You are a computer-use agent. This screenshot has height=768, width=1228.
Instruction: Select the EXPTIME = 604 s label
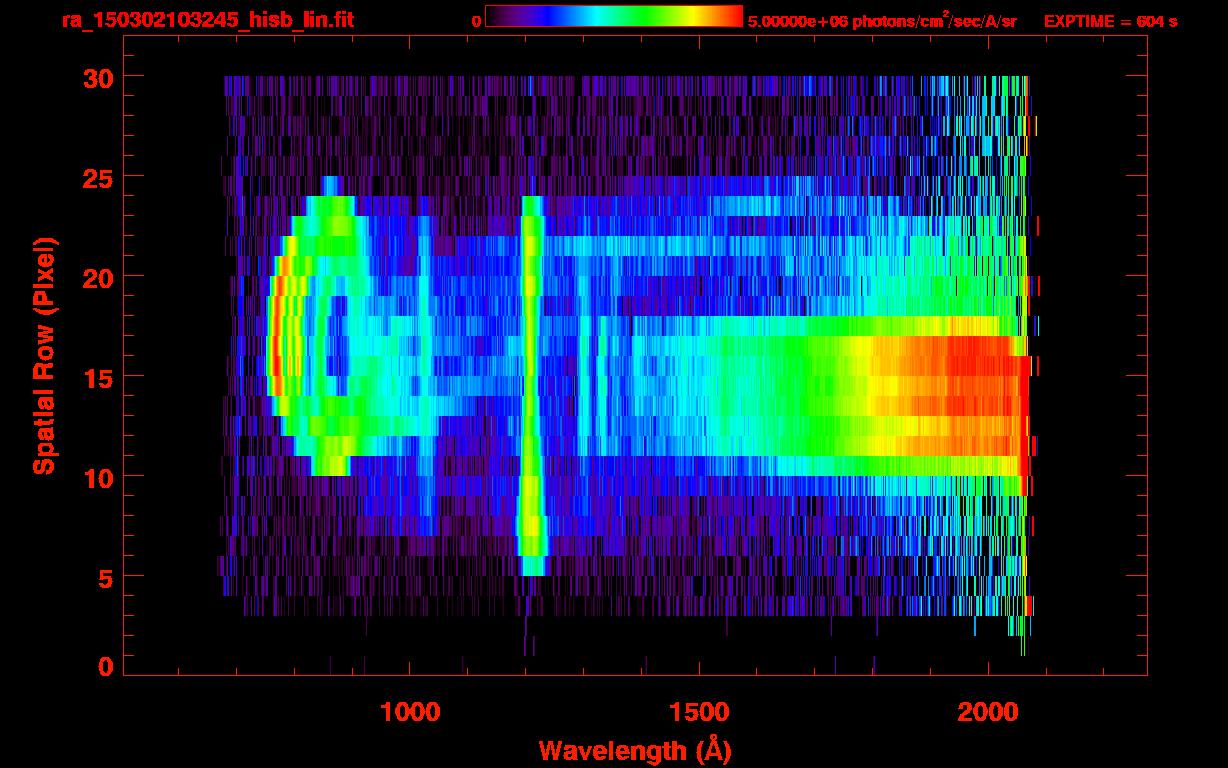[1110, 21]
